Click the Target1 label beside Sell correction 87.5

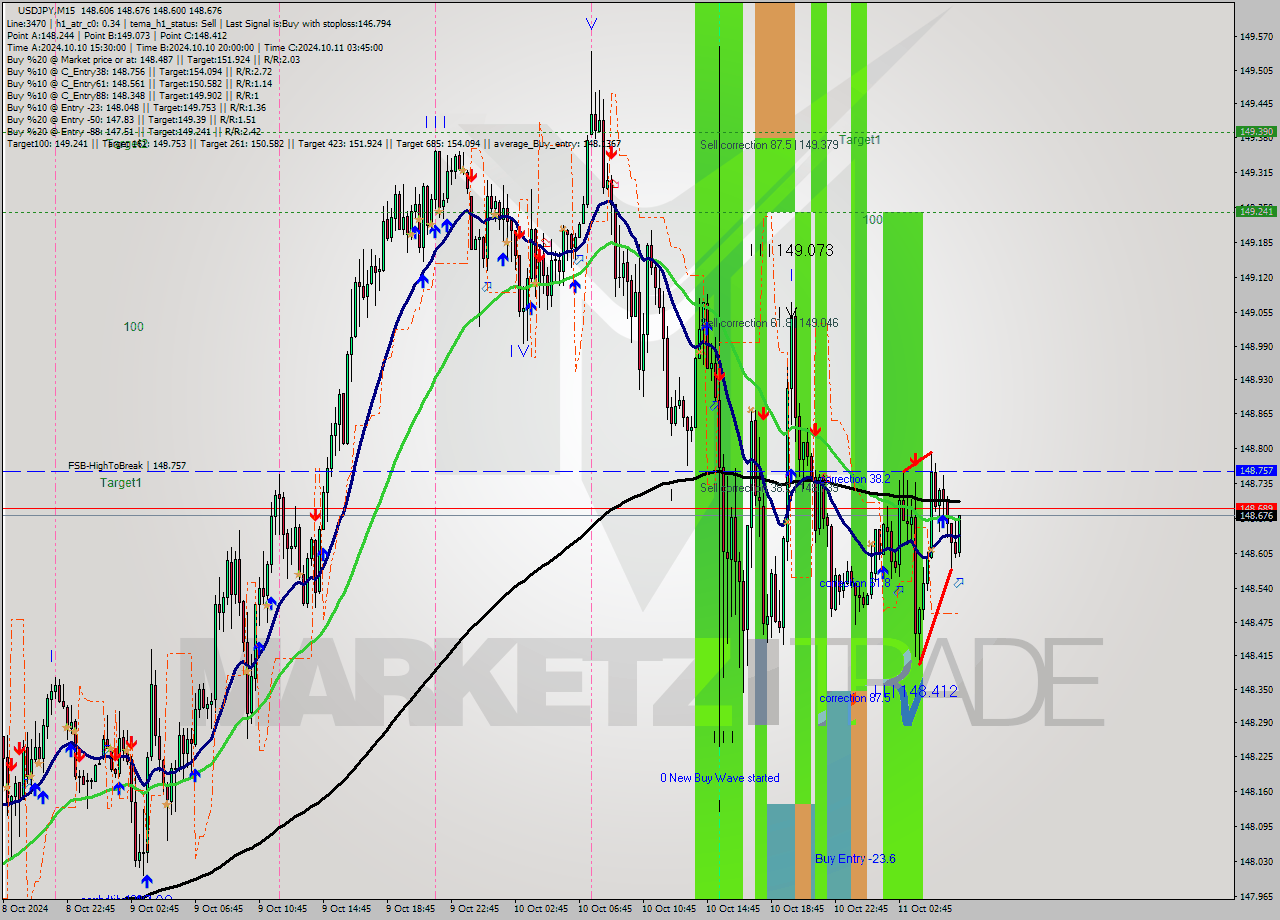coord(860,140)
